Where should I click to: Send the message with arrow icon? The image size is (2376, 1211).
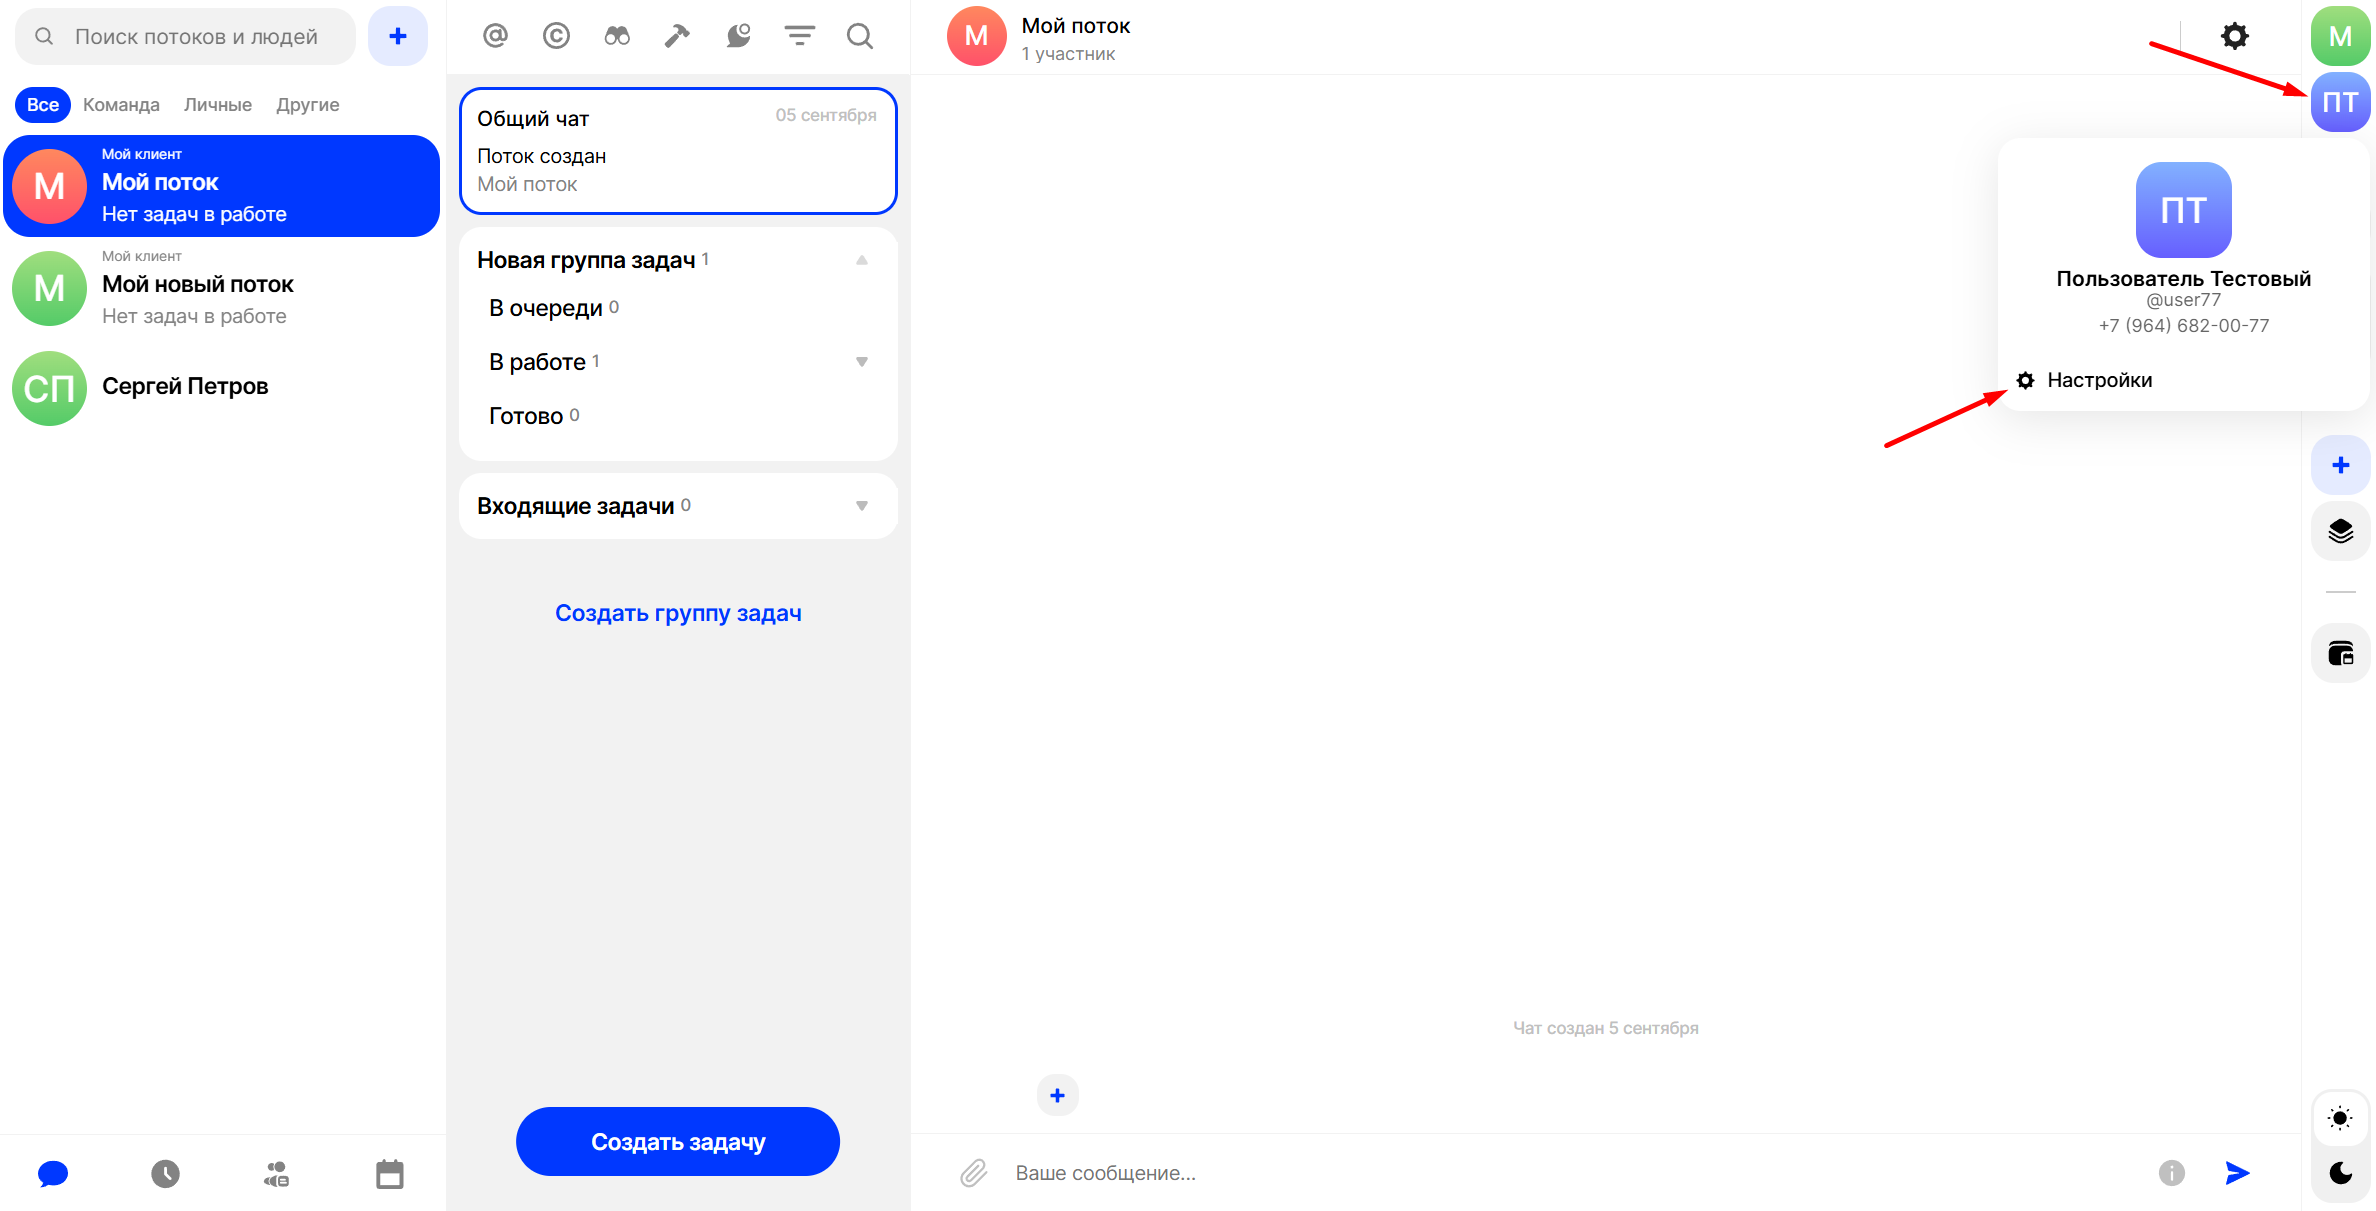2238,1173
